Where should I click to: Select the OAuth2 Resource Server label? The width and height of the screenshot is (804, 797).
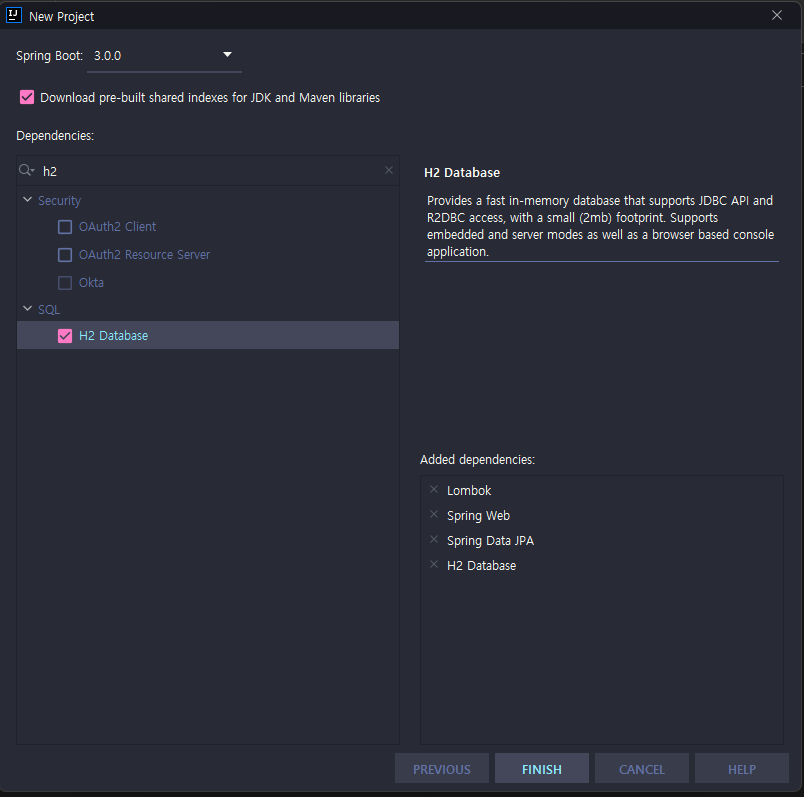(145, 254)
